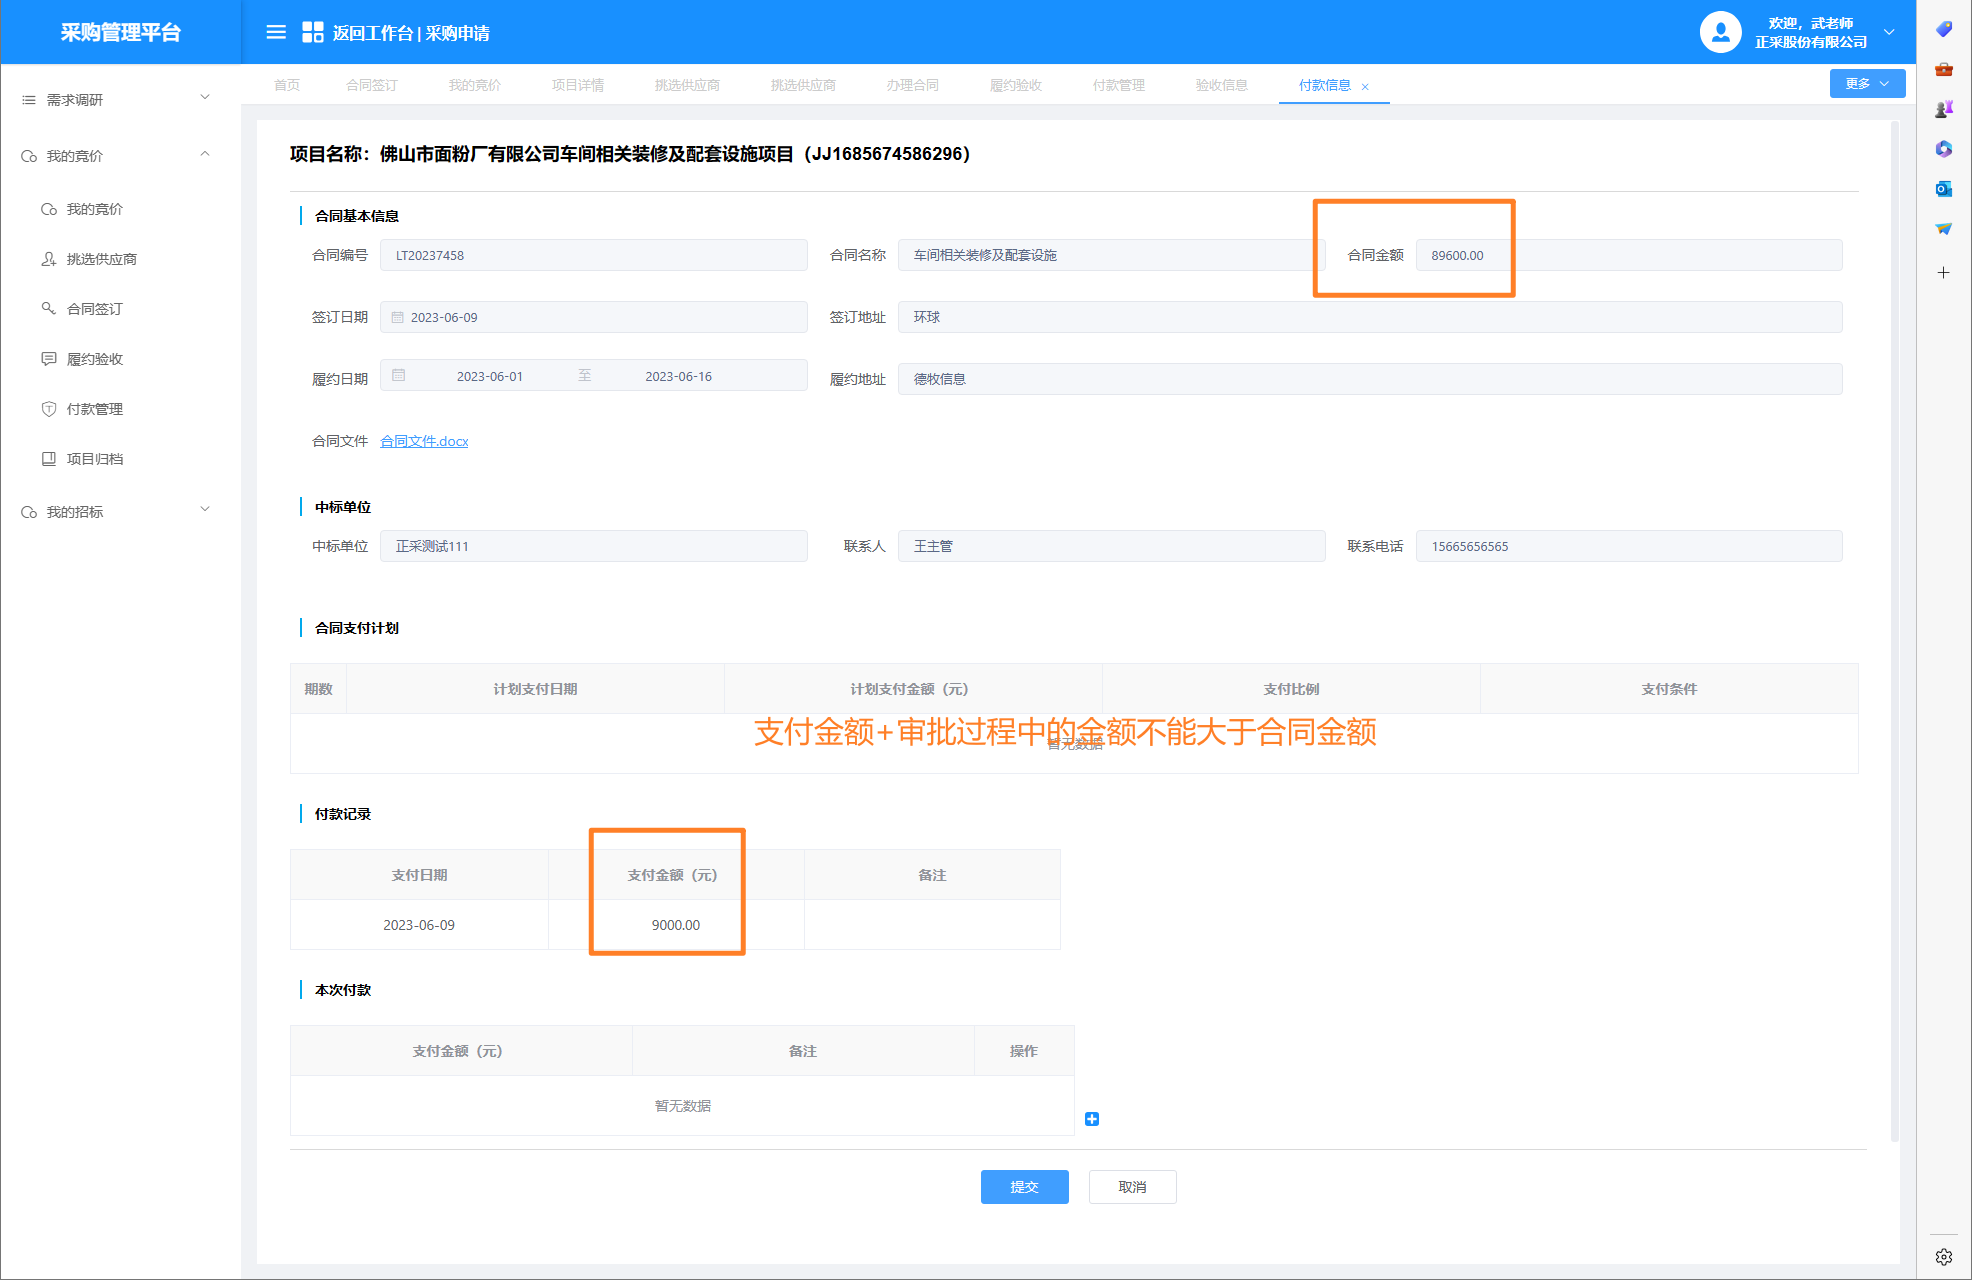Click the Outlook icon in browser sidebar
The height and width of the screenshot is (1280, 1972).
point(1943,189)
